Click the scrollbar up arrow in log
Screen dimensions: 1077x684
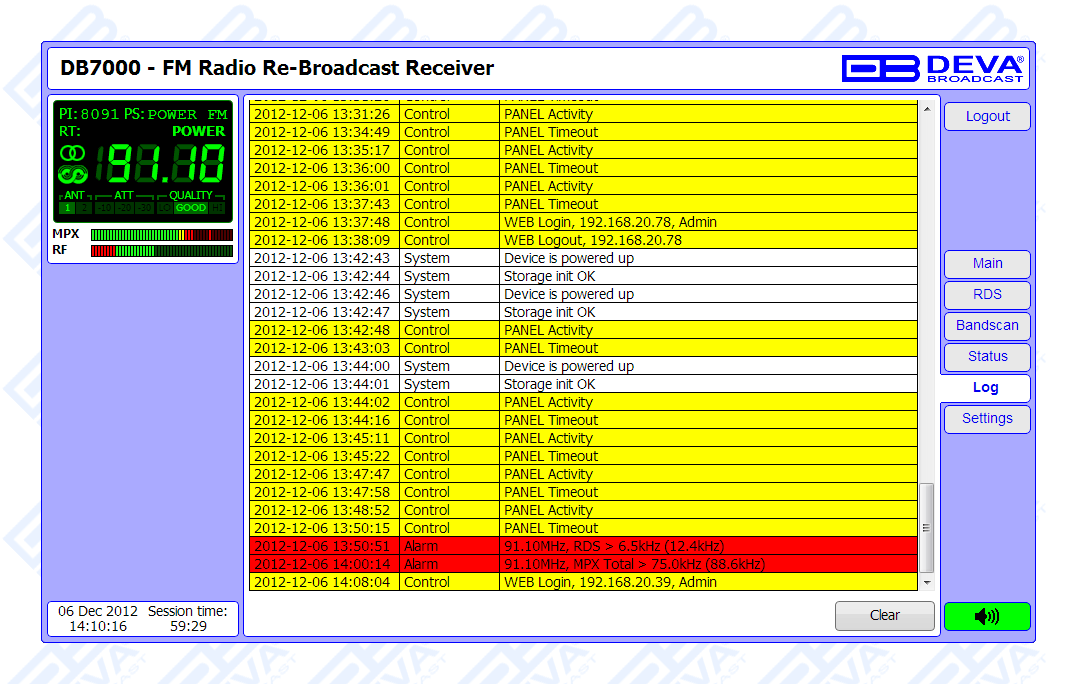point(926,104)
